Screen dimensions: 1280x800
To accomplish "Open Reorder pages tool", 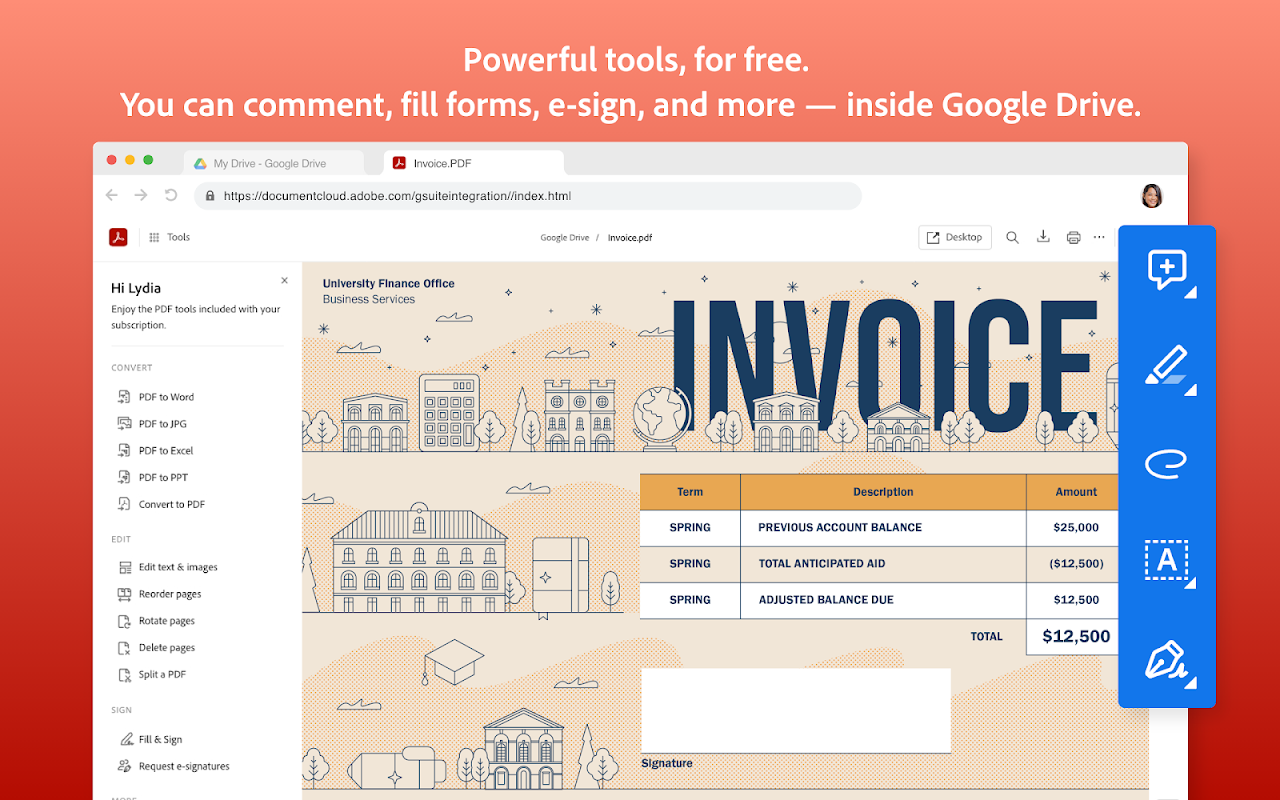I will coord(159,594).
